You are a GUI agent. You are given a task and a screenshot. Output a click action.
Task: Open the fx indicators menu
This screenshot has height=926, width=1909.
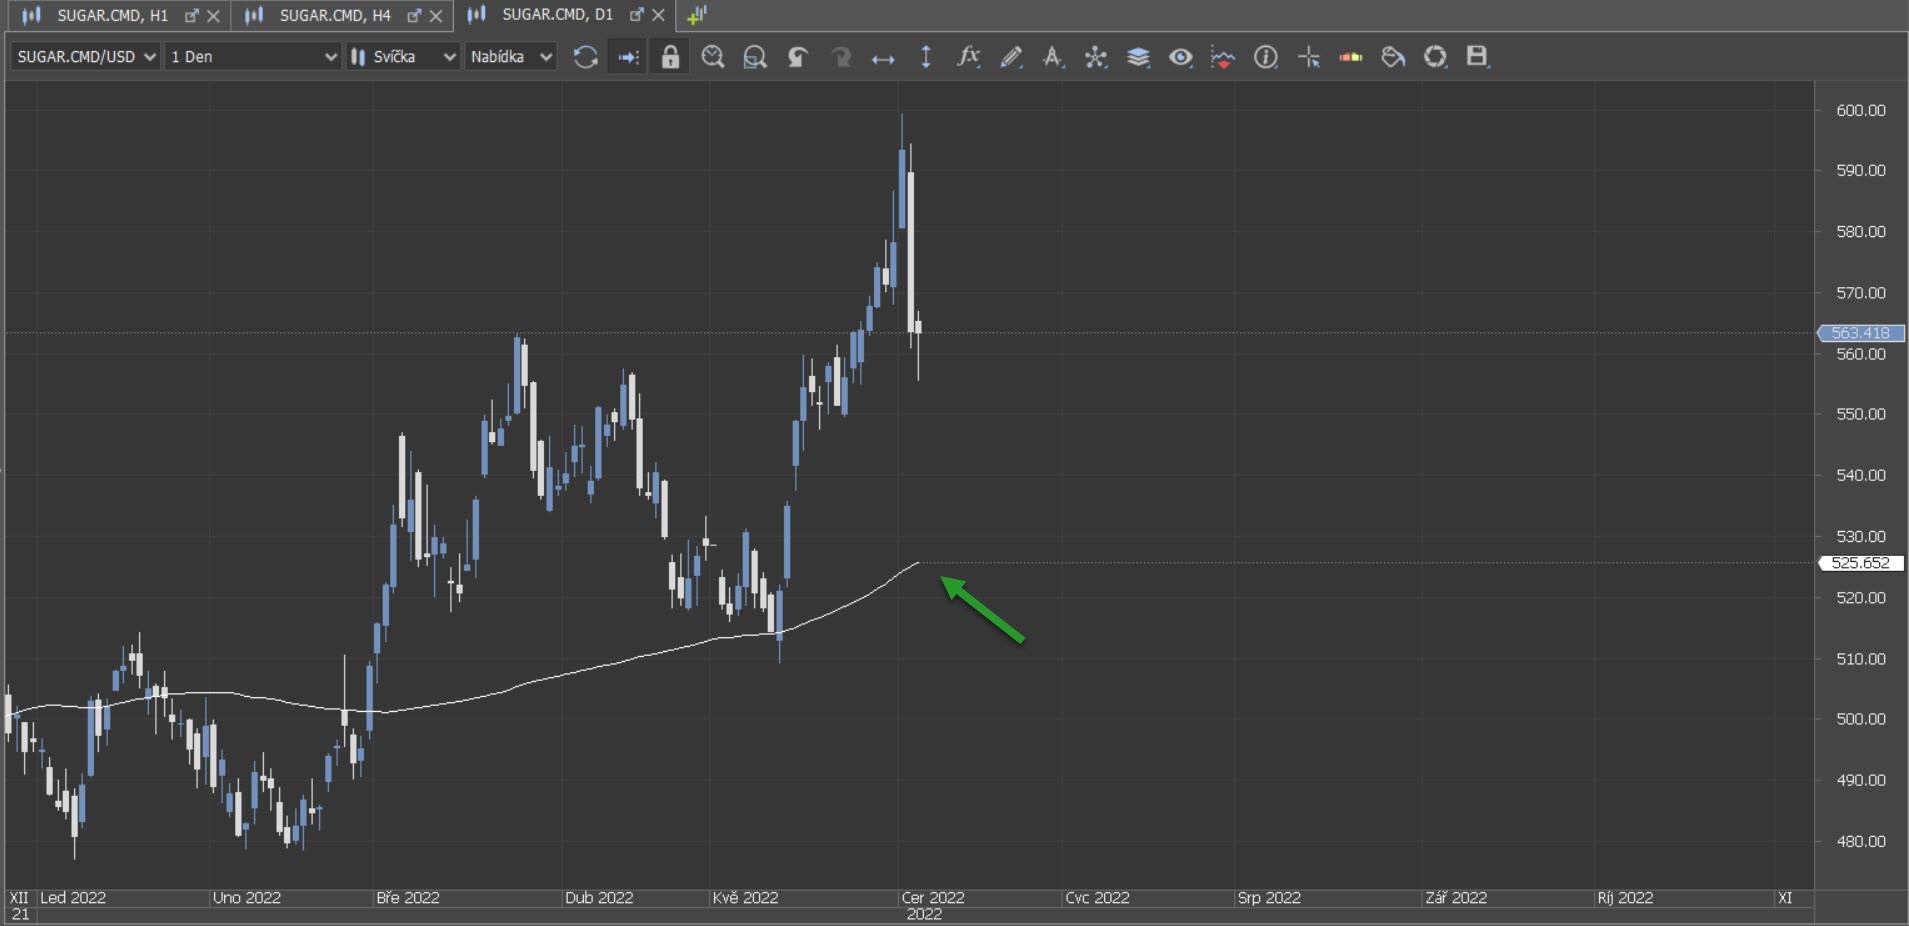point(968,57)
